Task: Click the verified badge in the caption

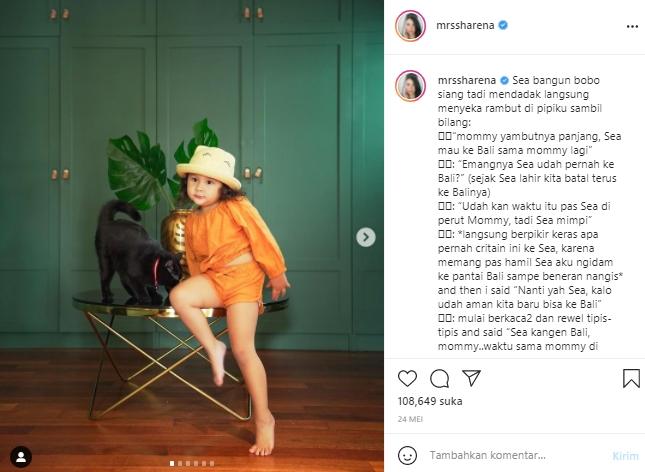Action: [x=505, y=78]
